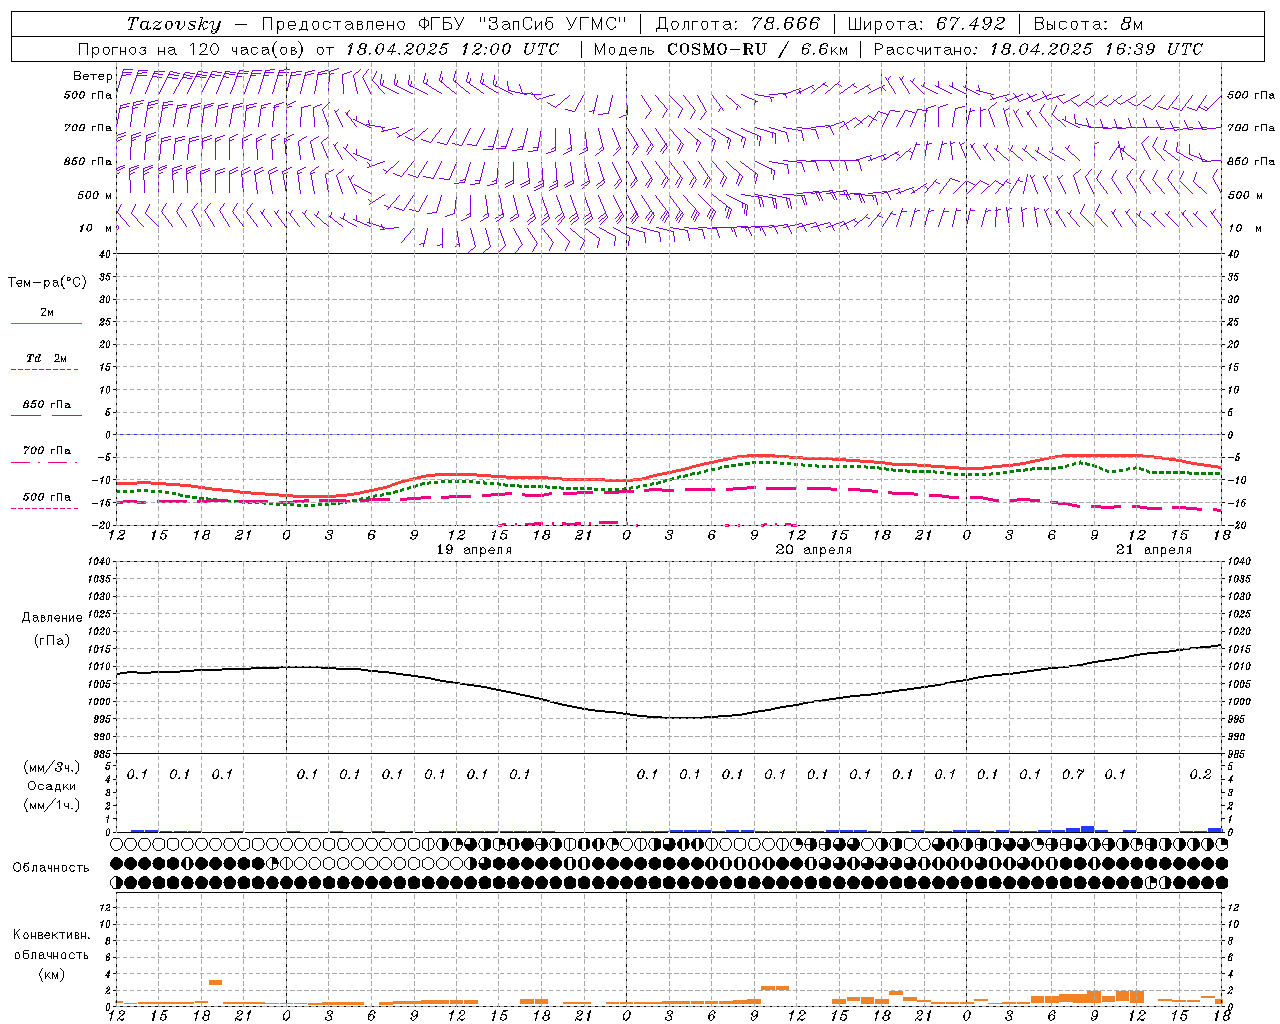Click the start time "18.04.2025 12:00 UTC"
Image resolution: width=1280 pixels, height=1024 pixels.
[453, 49]
